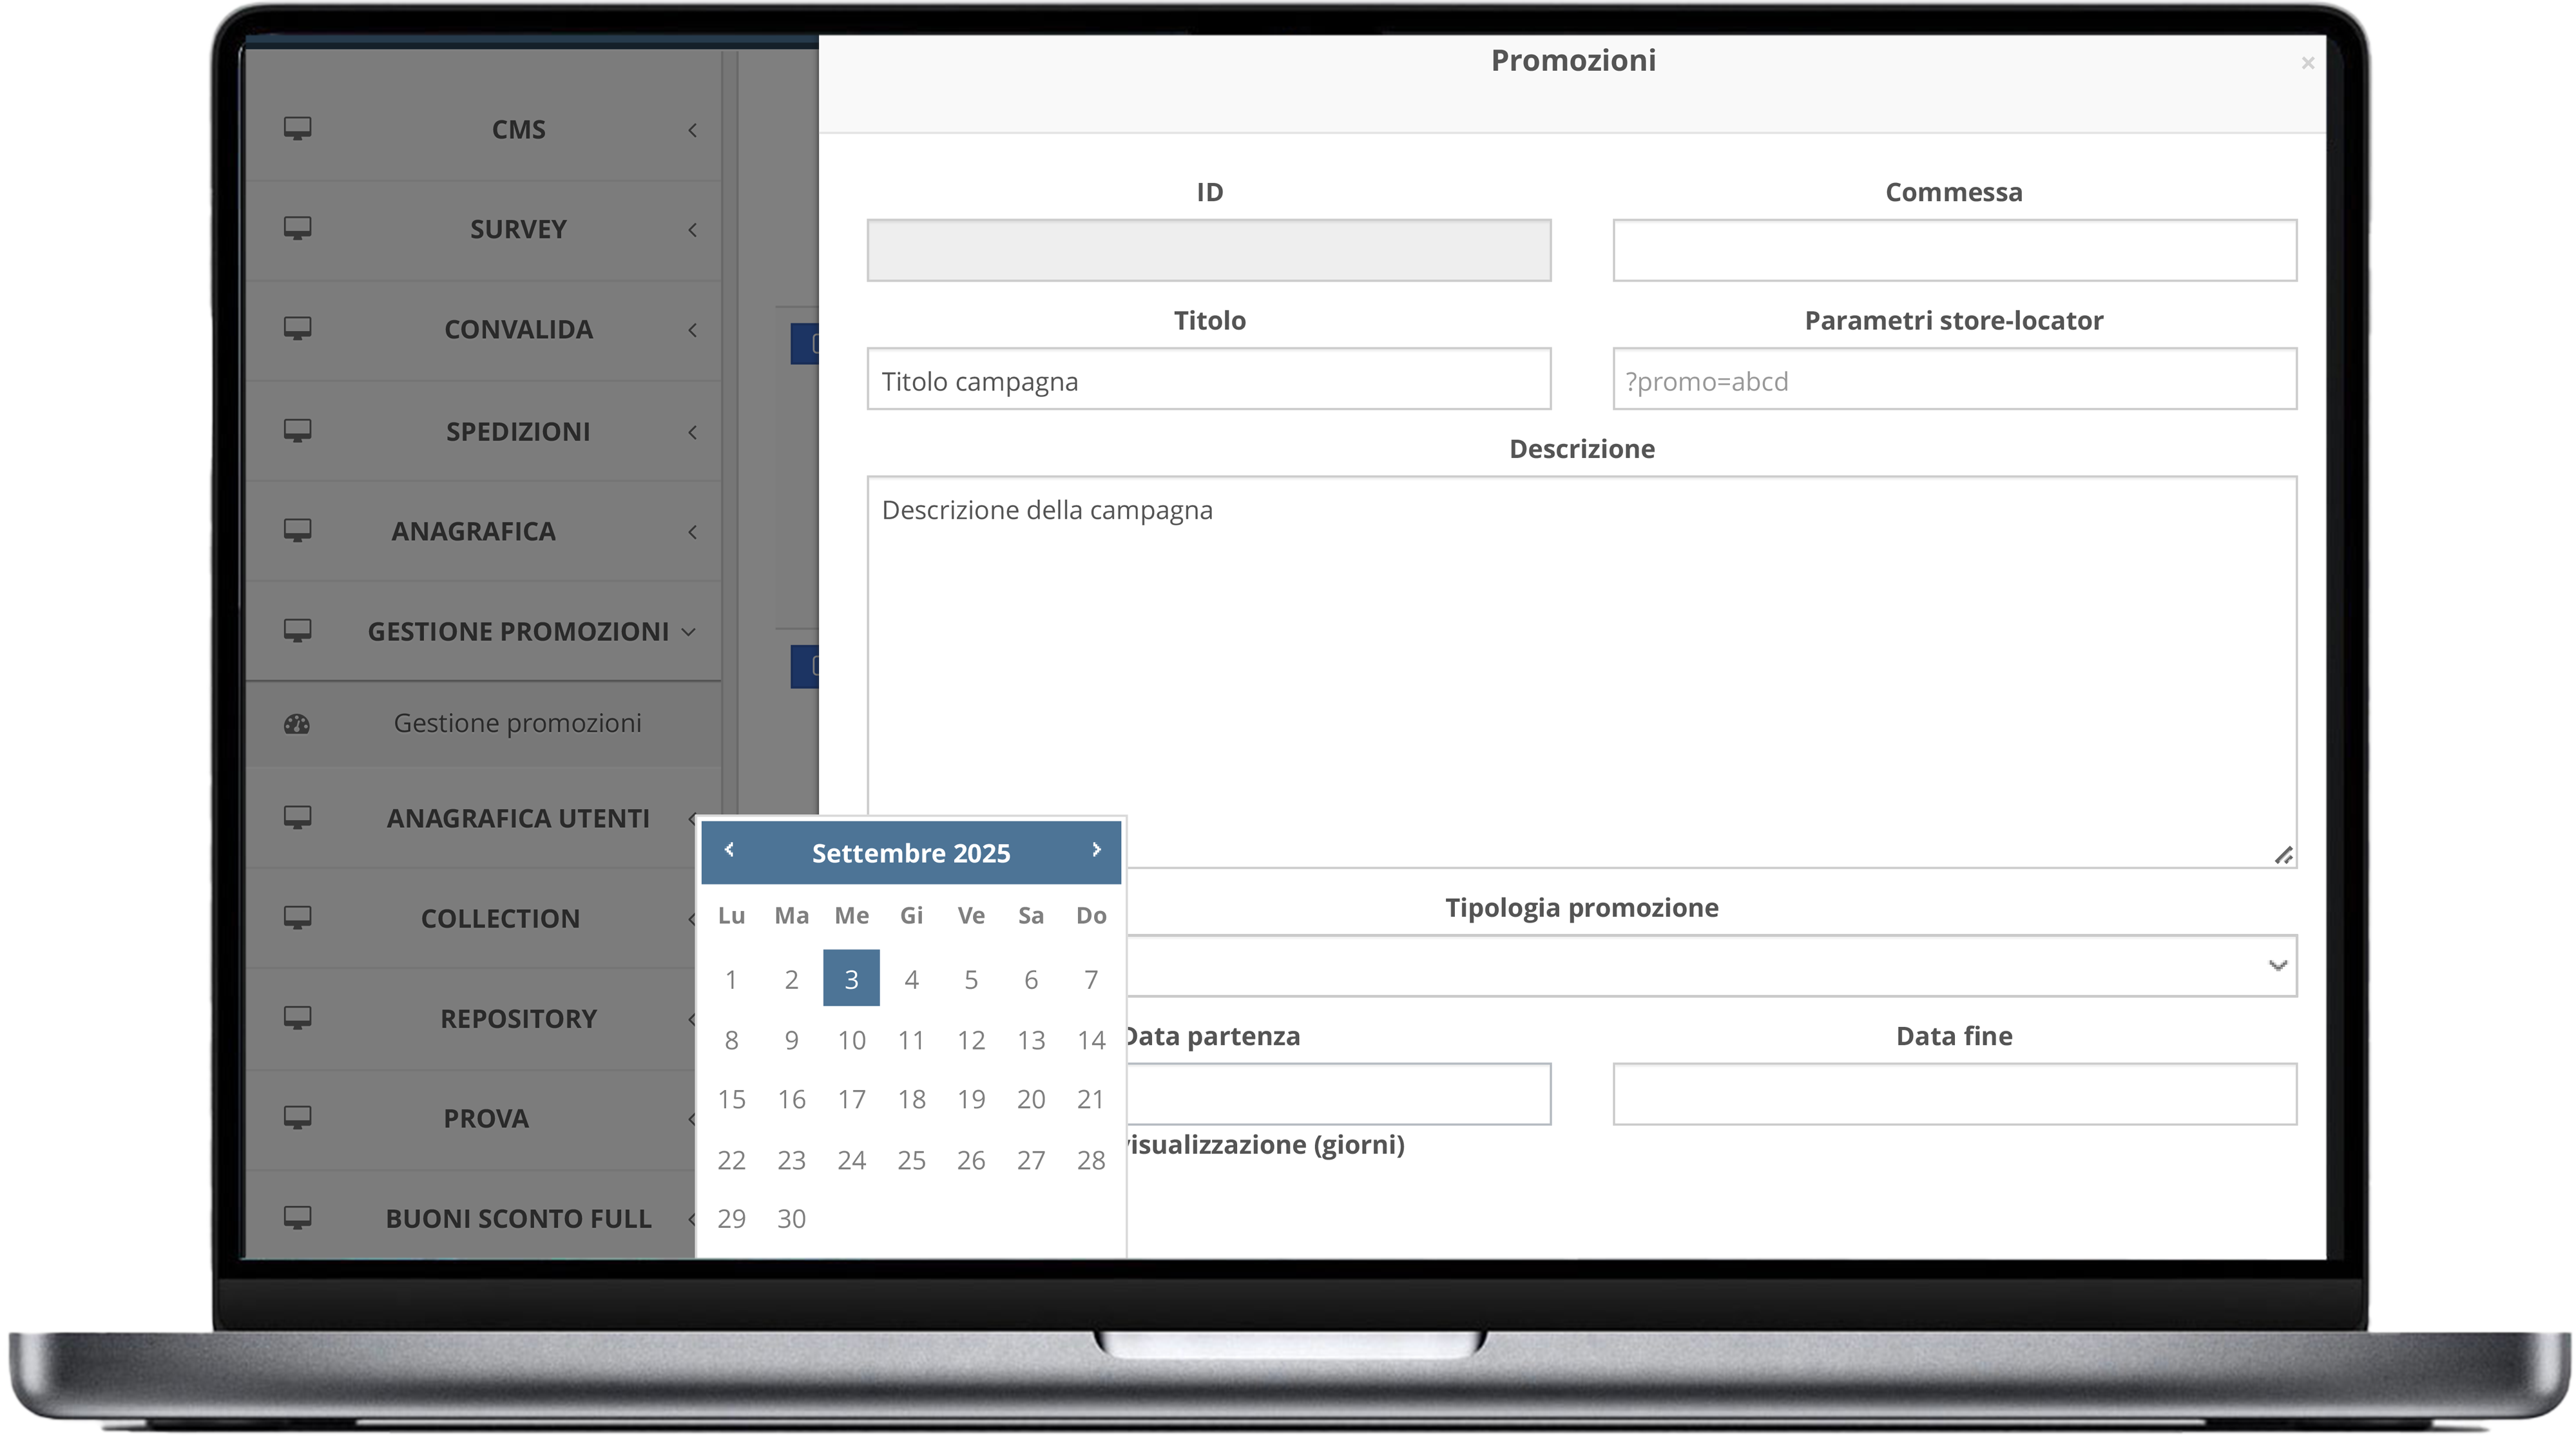Click the monitor icon next to CMS
Image resolution: width=2576 pixels, height=1436 pixels.
pos(297,129)
